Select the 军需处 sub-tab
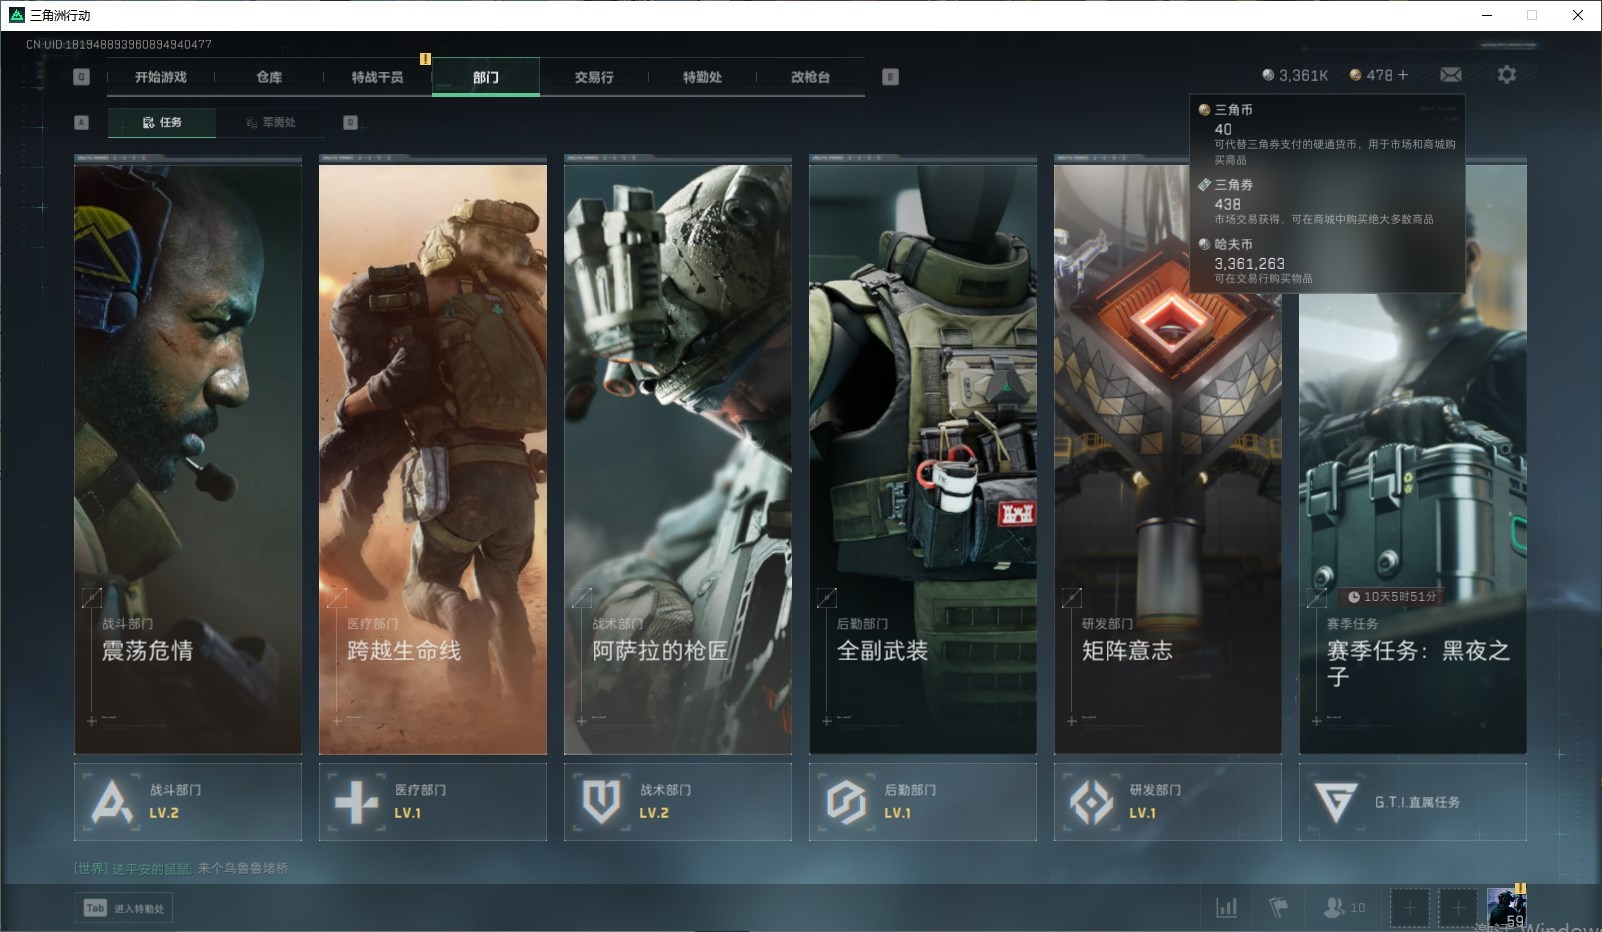The image size is (1602, 932). point(270,122)
